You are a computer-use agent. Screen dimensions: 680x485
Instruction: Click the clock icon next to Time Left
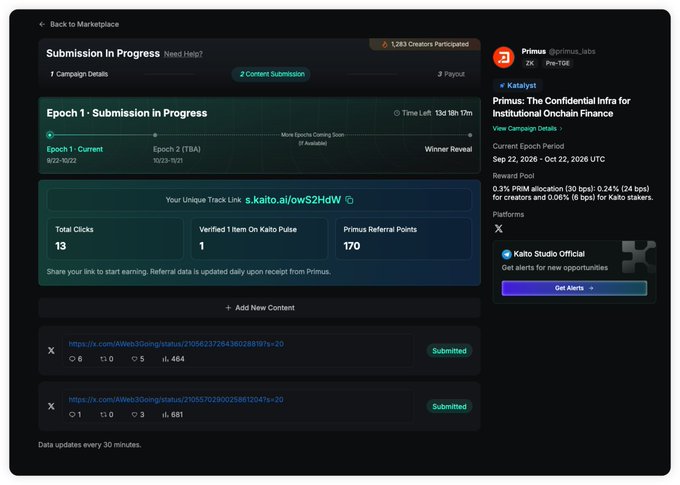point(396,113)
